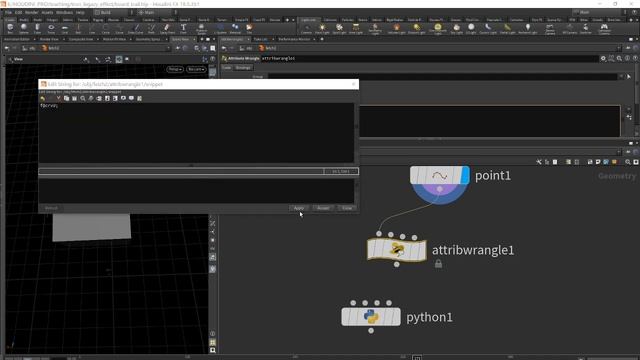Open the File menu
640x360 pixels.
8,13
